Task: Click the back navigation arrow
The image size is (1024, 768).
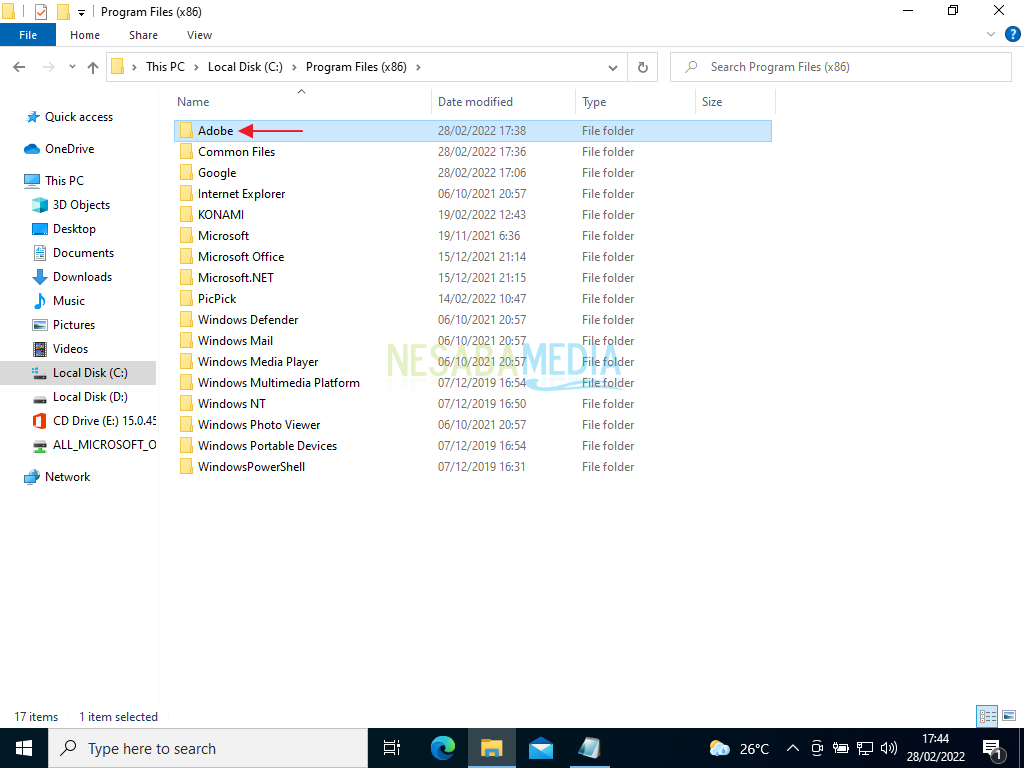Action: [18, 66]
